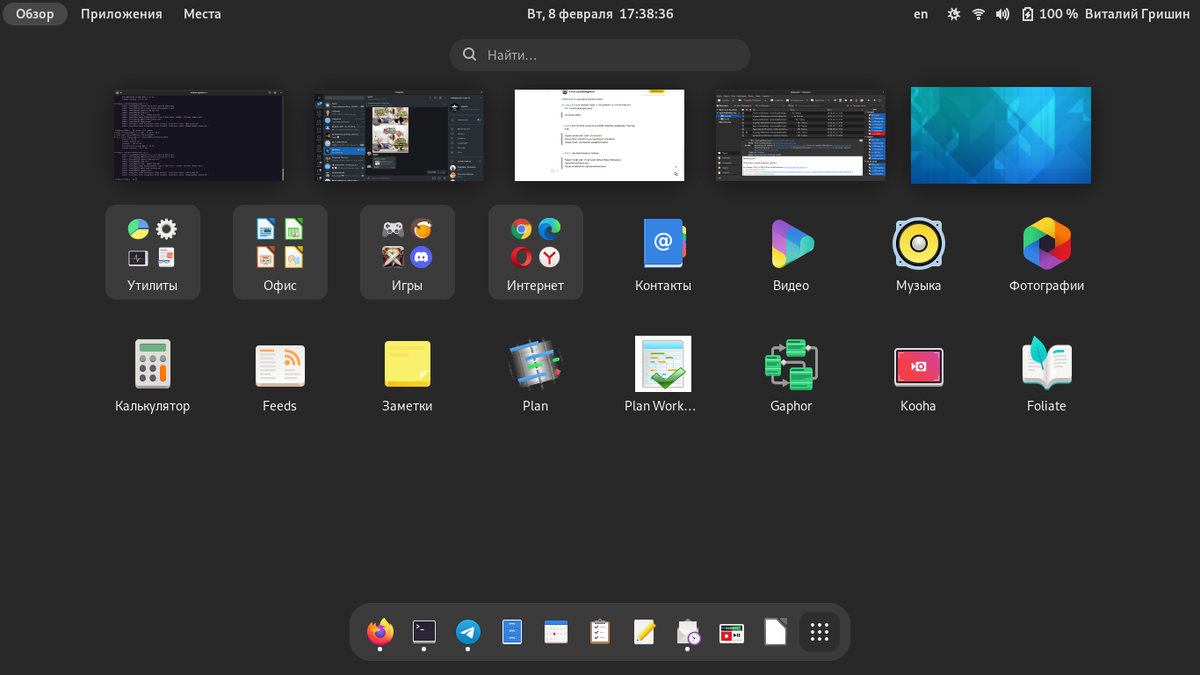
Task: Click the Show Applications grid button
Action: (x=820, y=632)
